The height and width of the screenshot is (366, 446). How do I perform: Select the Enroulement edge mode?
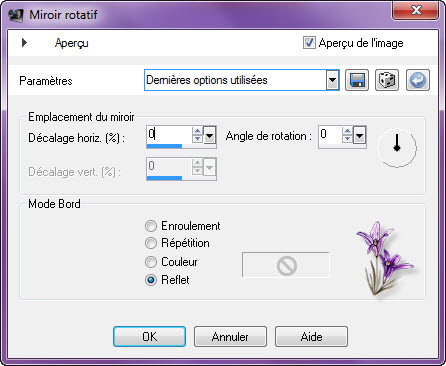(x=151, y=226)
